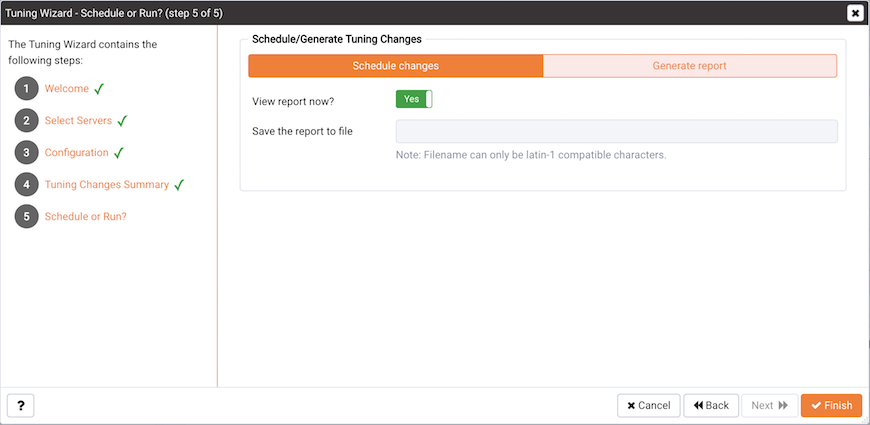Select the Welcome step link
Viewport: 870px width, 425px height.
(67, 88)
